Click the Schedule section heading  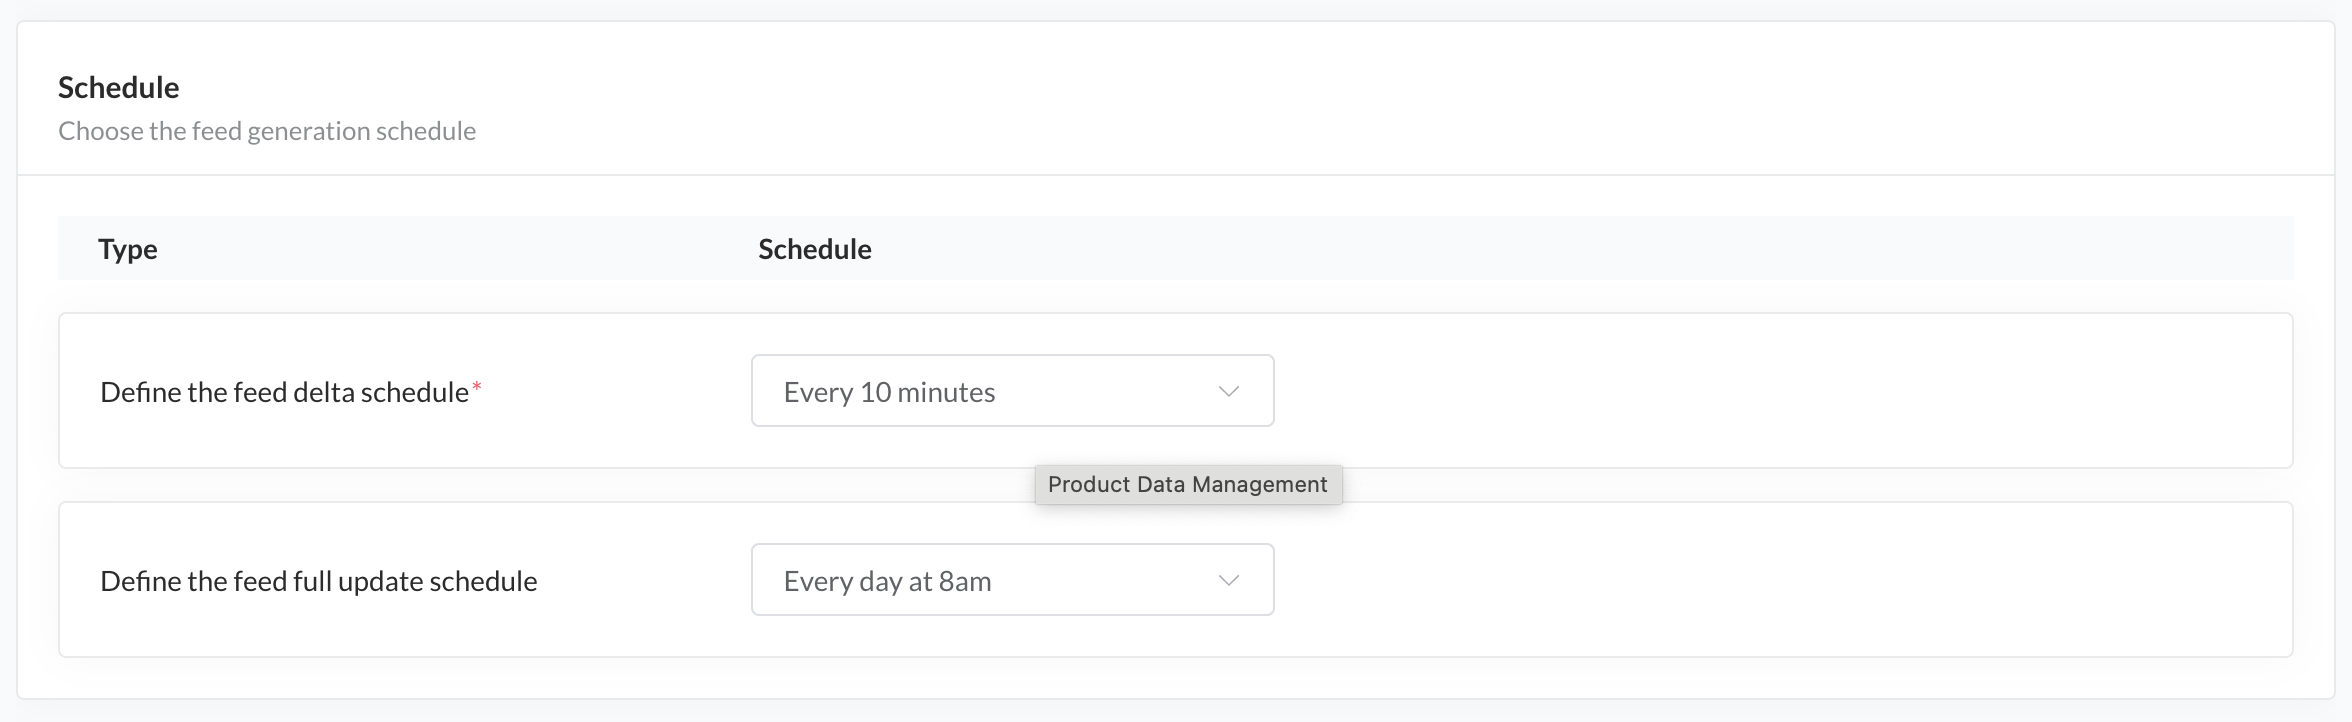pos(118,88)
